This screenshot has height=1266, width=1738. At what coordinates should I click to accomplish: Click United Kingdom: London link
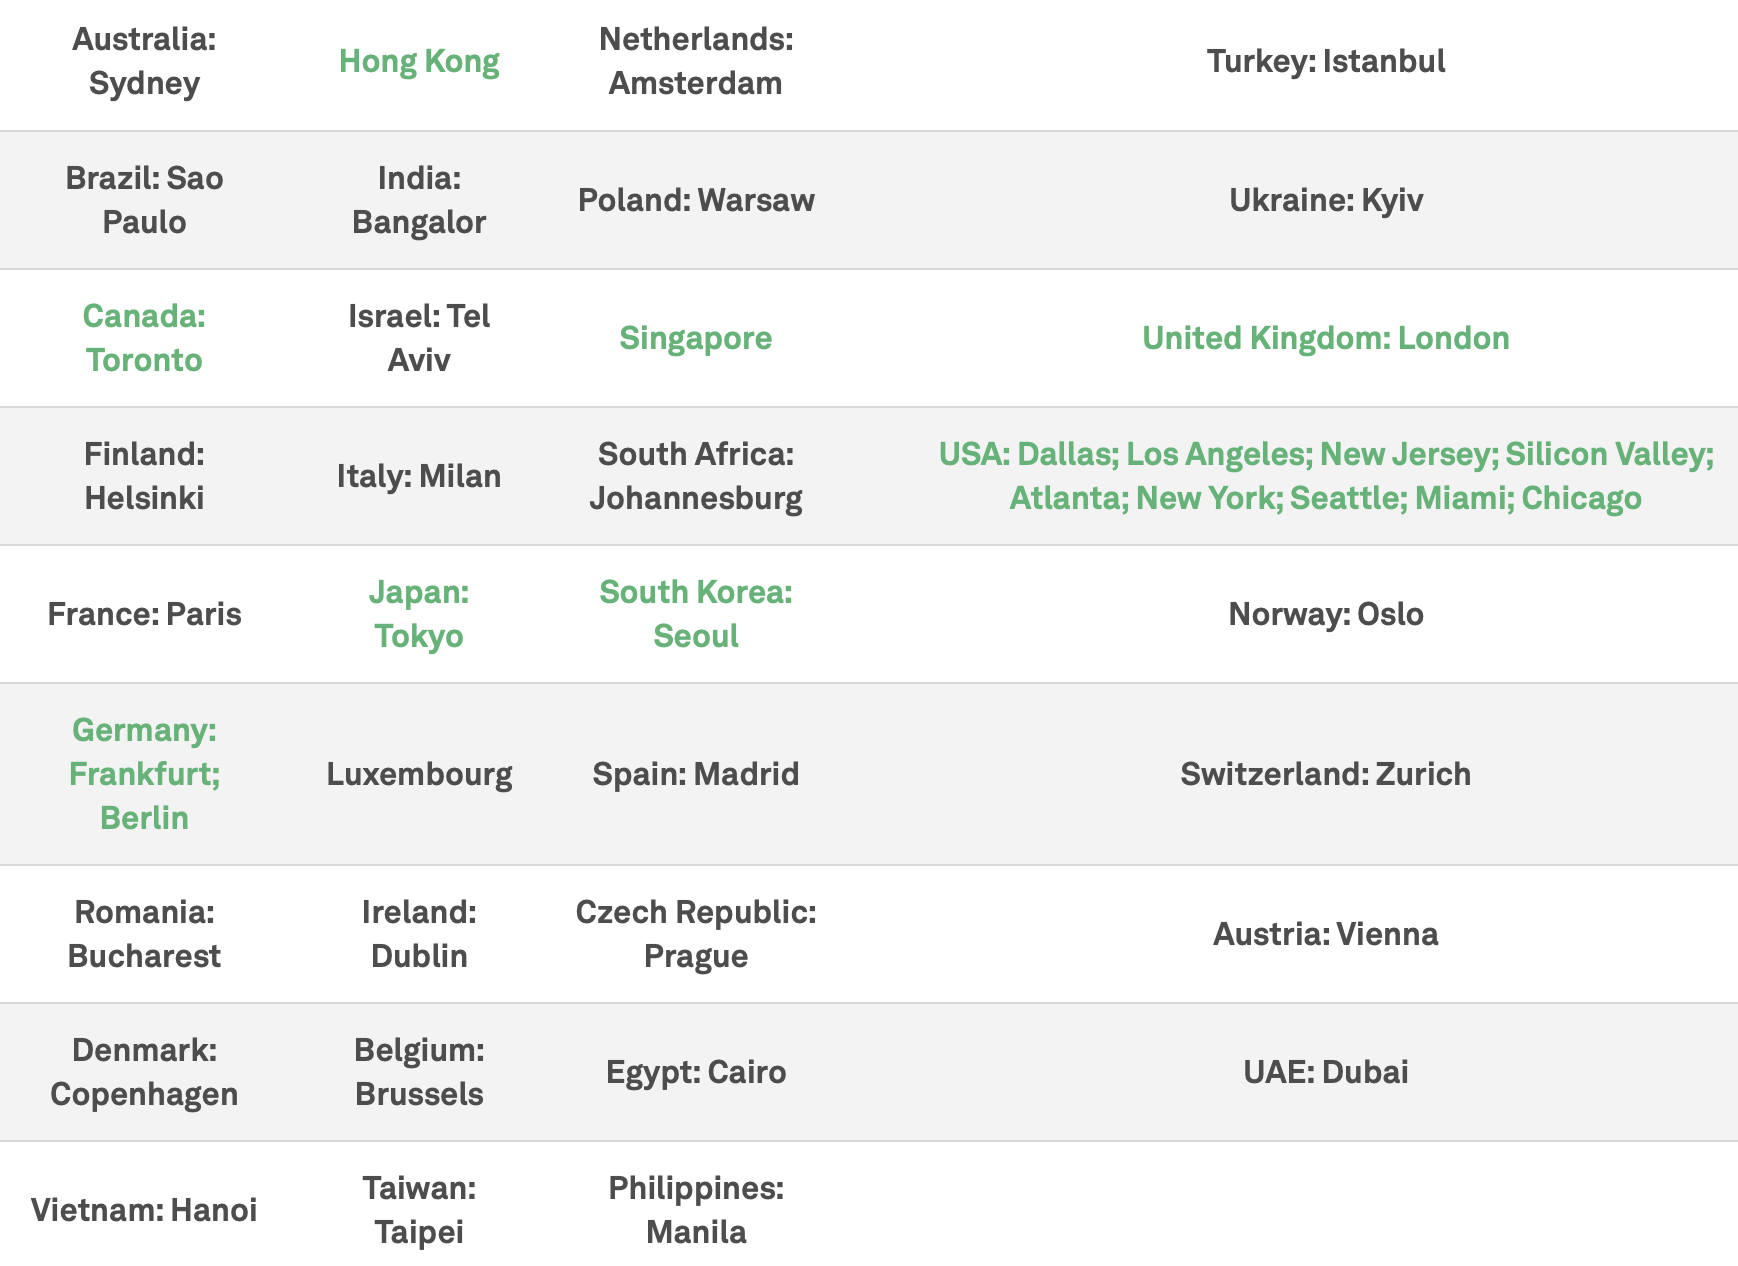[1326, 338]
